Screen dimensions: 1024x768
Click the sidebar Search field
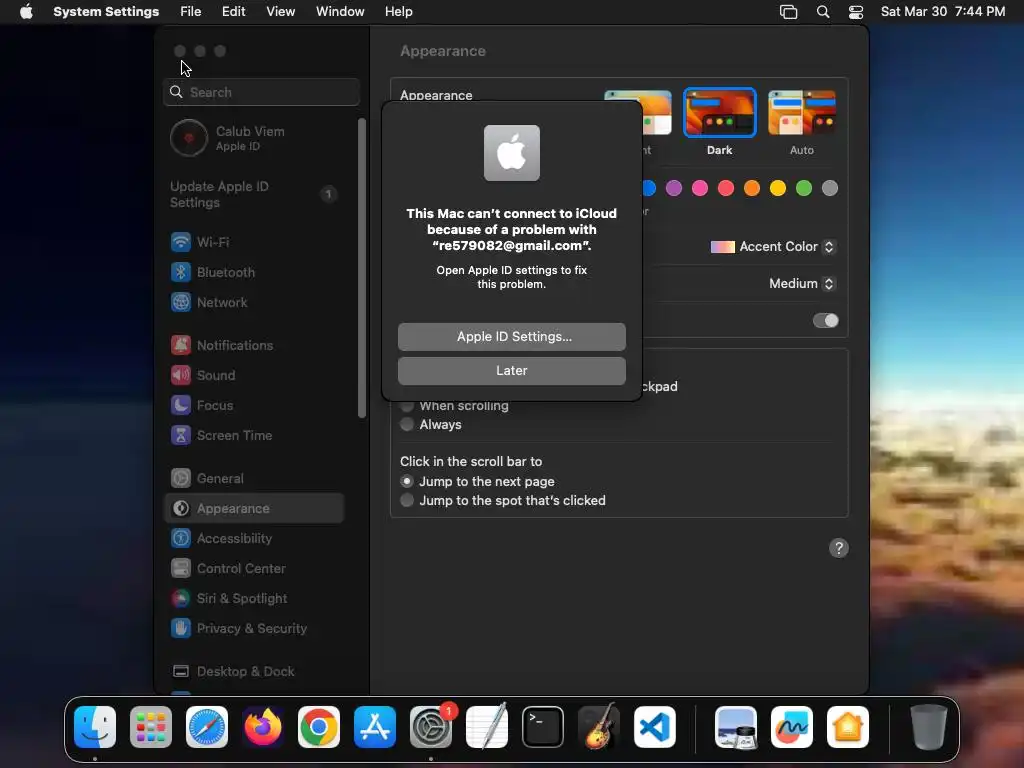[x=261, y=92]
